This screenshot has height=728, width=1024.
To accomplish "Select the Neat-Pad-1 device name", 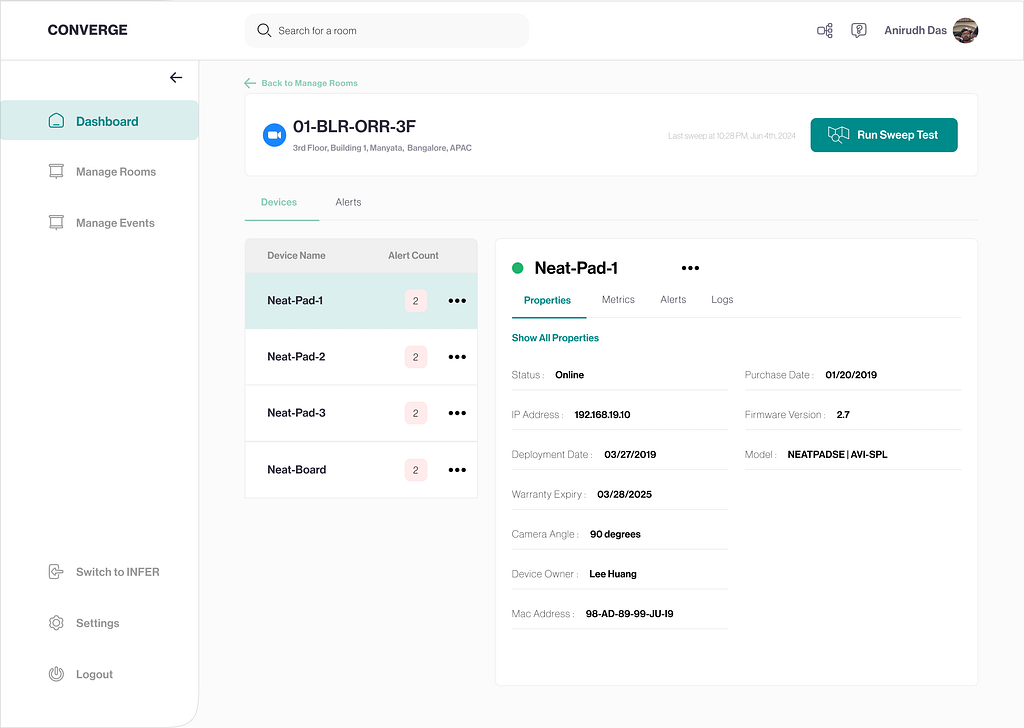I will 295,300.
